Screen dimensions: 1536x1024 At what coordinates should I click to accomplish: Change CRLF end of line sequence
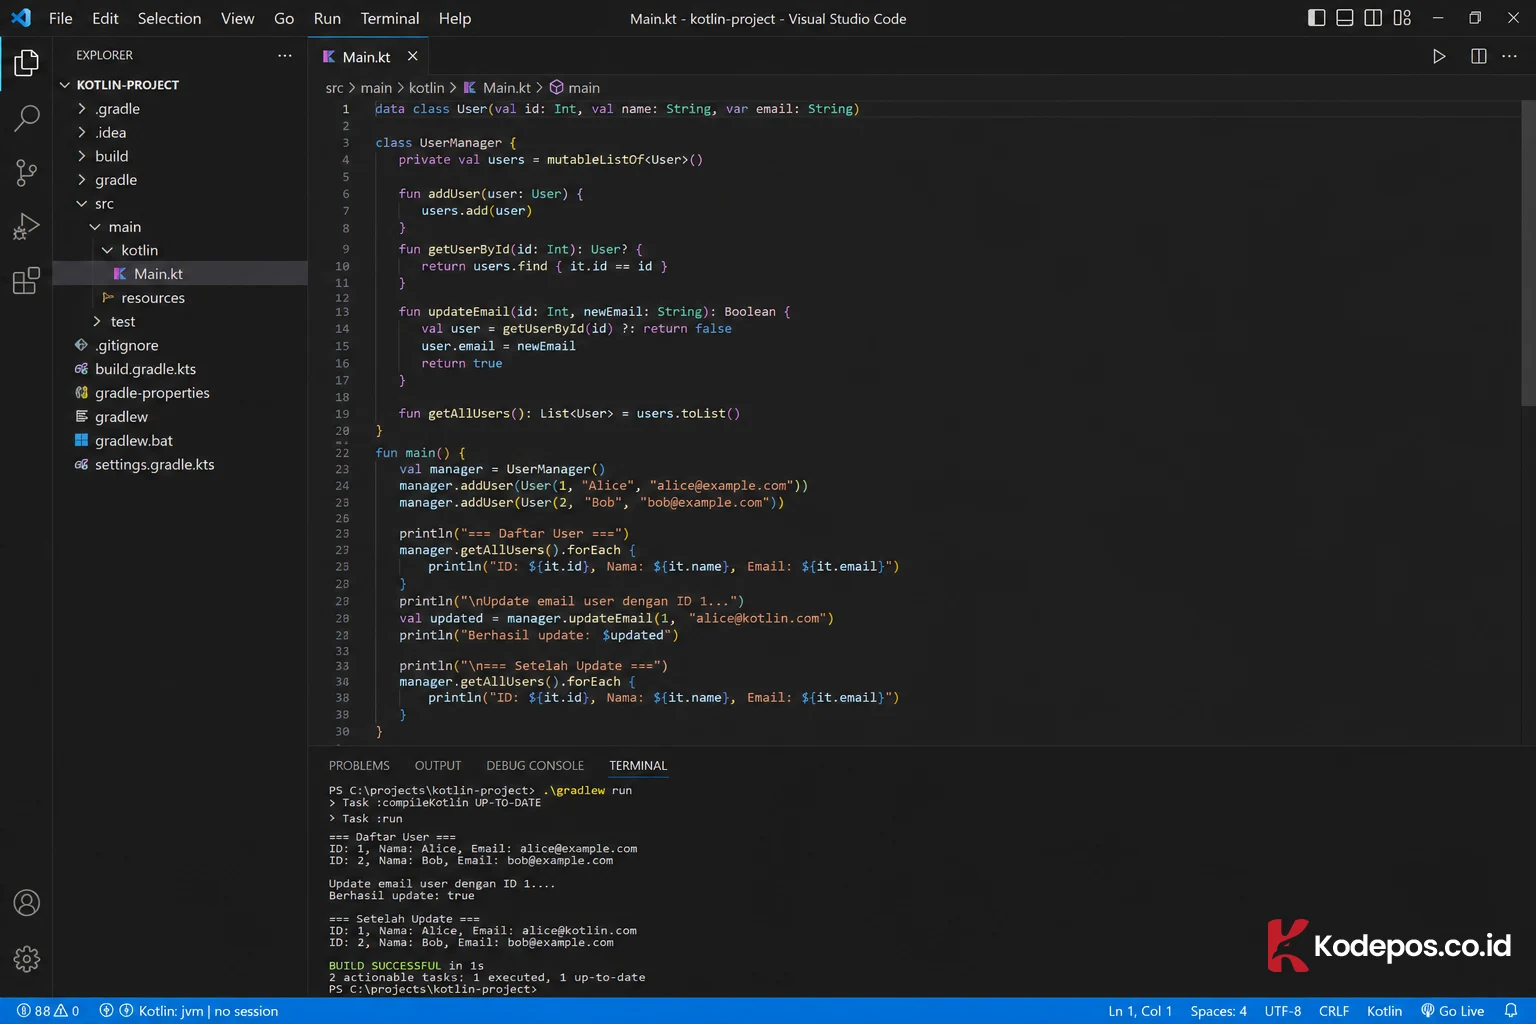pyautogui.click(x=1334, y=1011)
